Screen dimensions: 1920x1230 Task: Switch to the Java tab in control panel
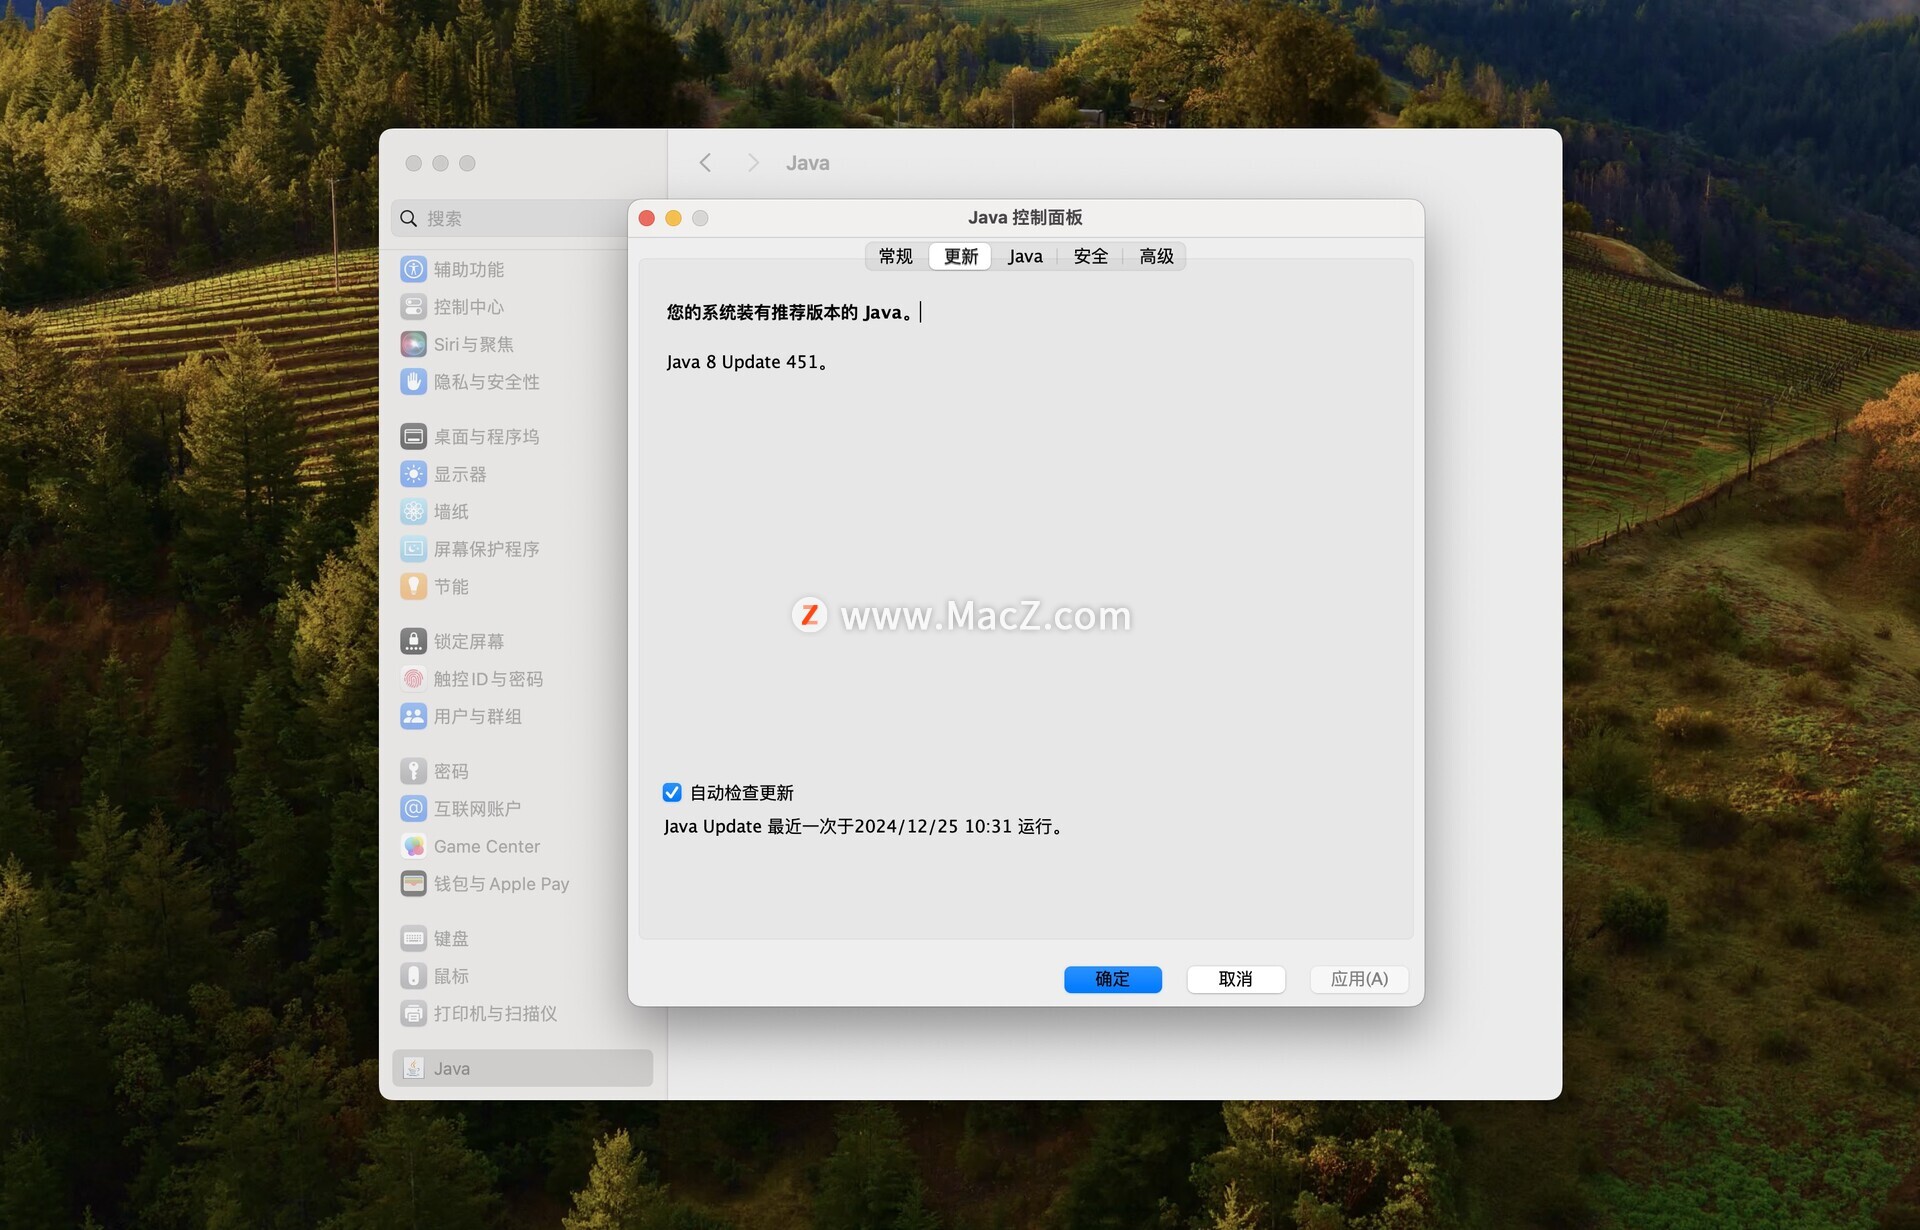click(x=1025, y=257)
